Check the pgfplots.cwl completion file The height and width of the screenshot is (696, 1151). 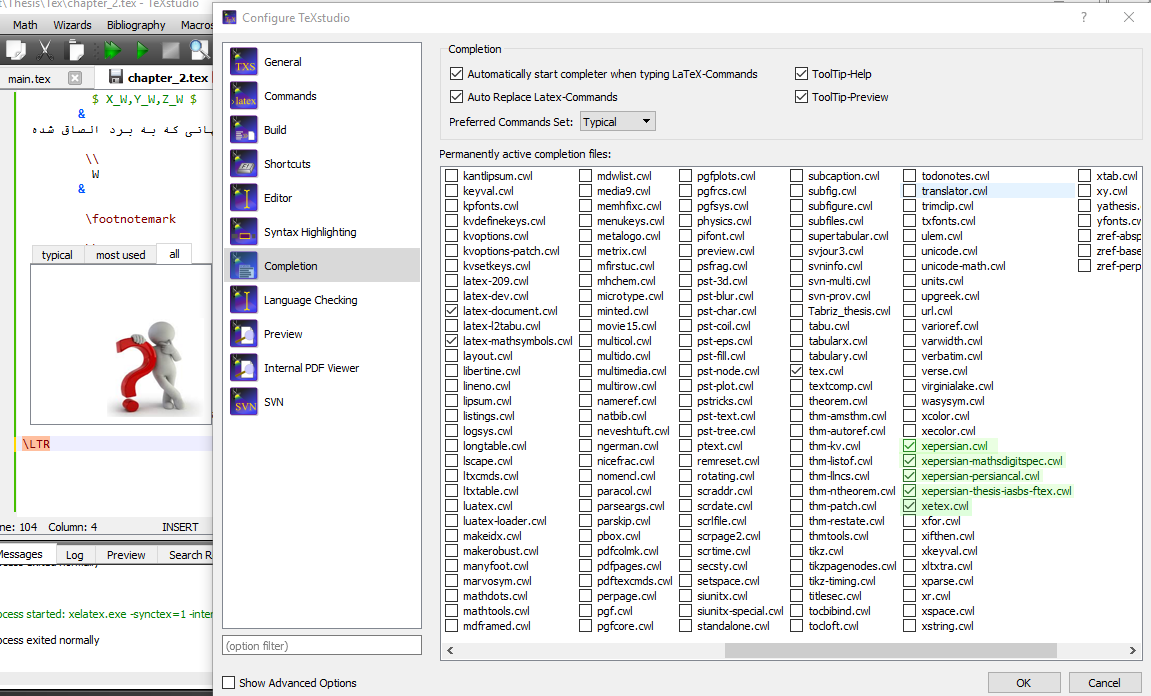686,176
